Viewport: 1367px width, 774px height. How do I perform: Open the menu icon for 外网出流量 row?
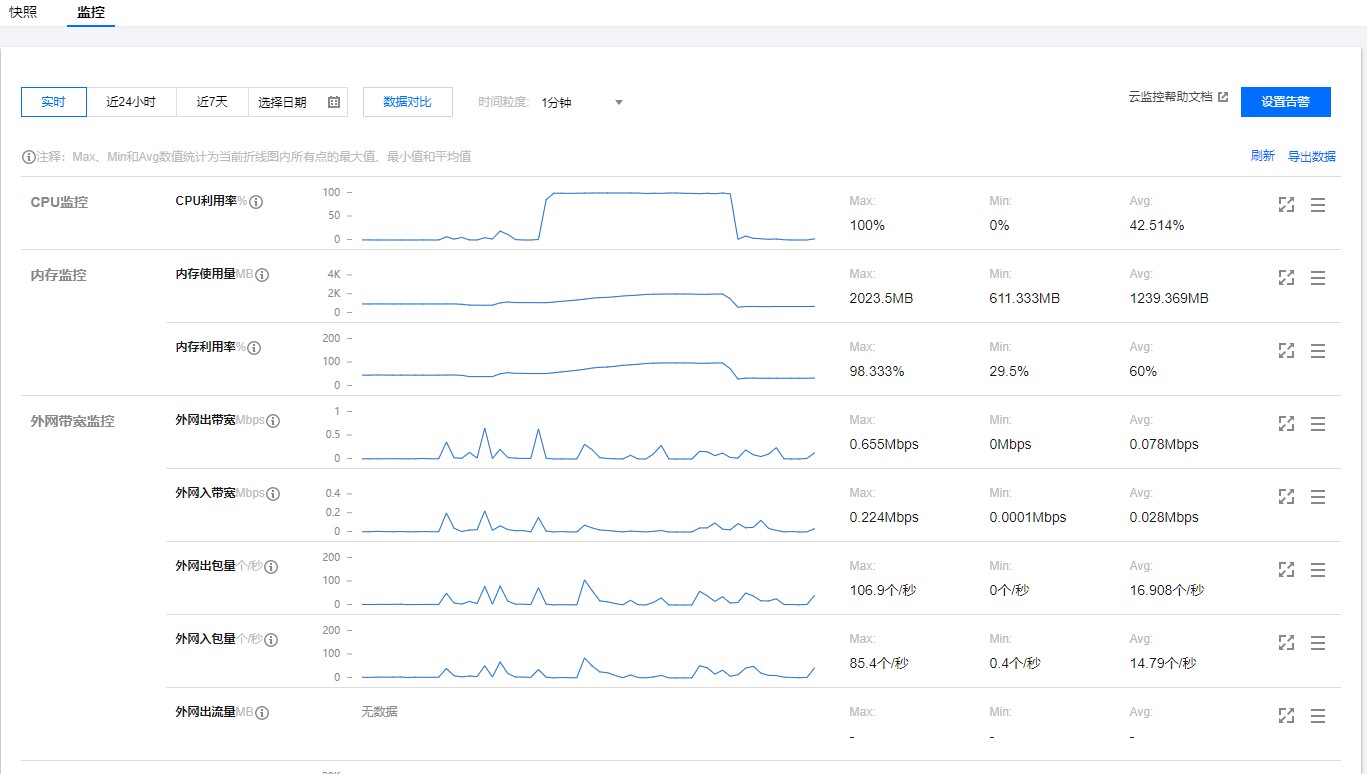tap(1318, 716)
